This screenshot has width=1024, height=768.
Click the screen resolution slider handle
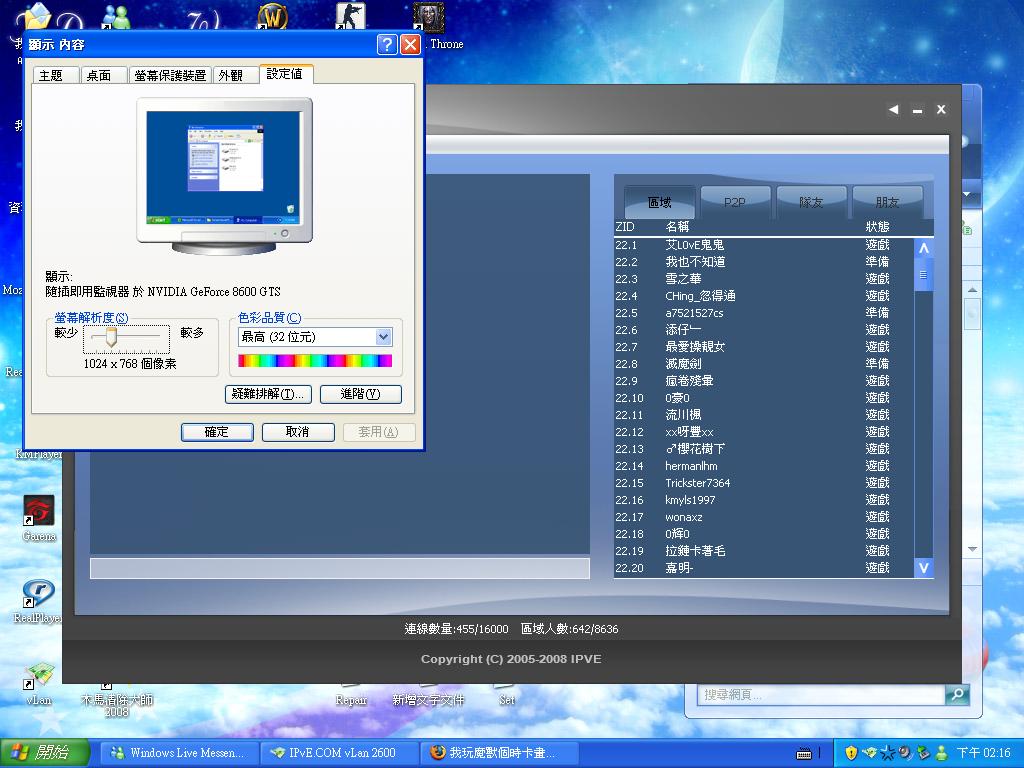tap(111, 337)
